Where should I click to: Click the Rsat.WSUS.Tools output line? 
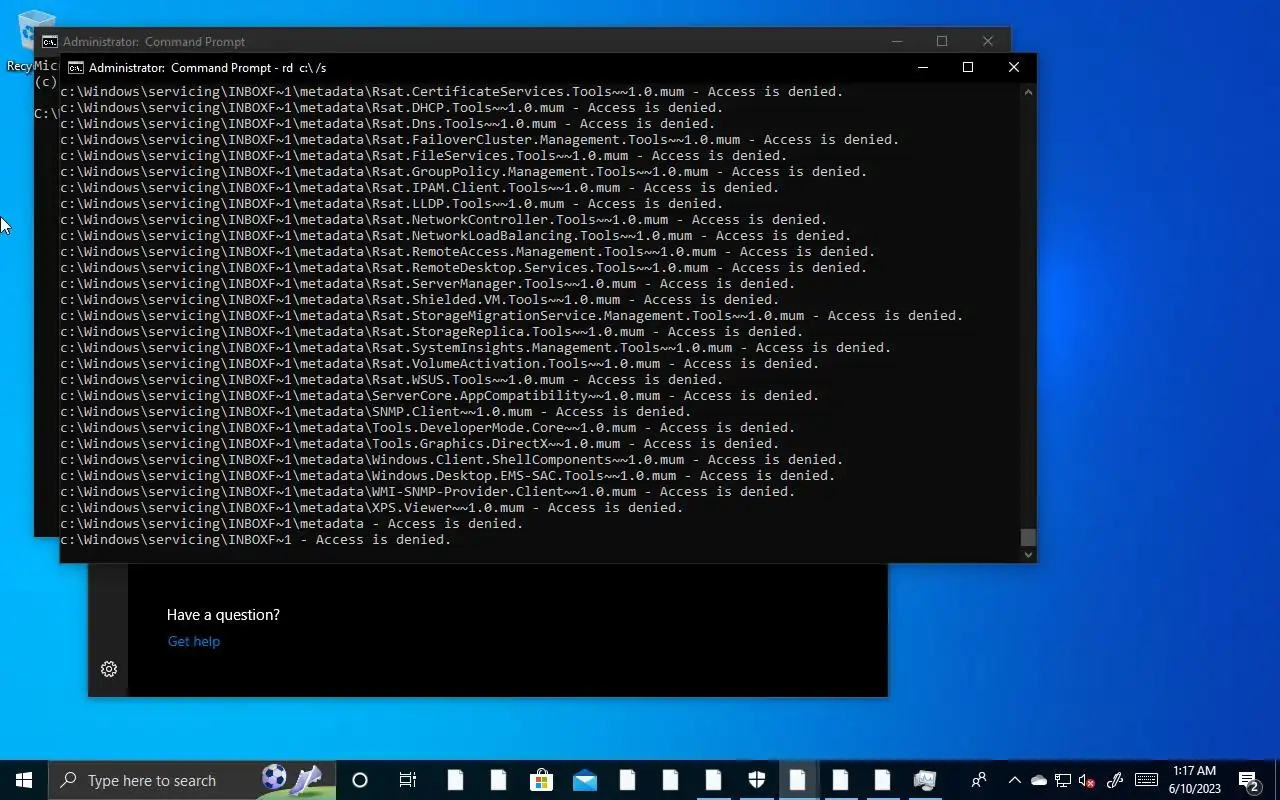pyautogui.click(x=391, y=379)
